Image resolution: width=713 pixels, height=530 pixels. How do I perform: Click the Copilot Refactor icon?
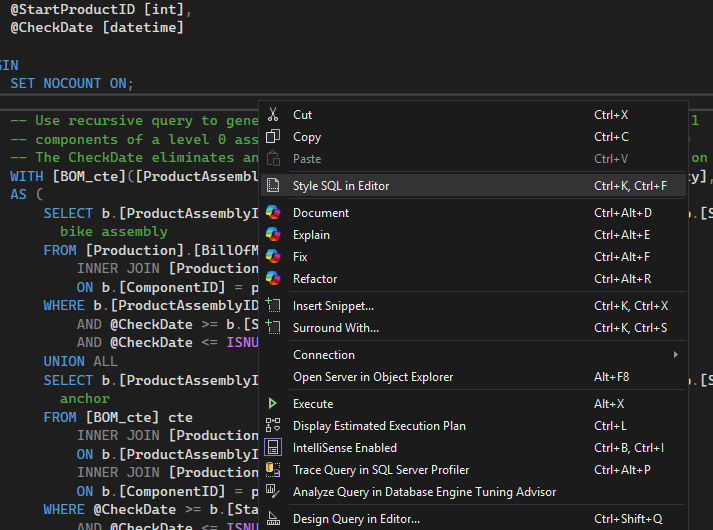273,279
